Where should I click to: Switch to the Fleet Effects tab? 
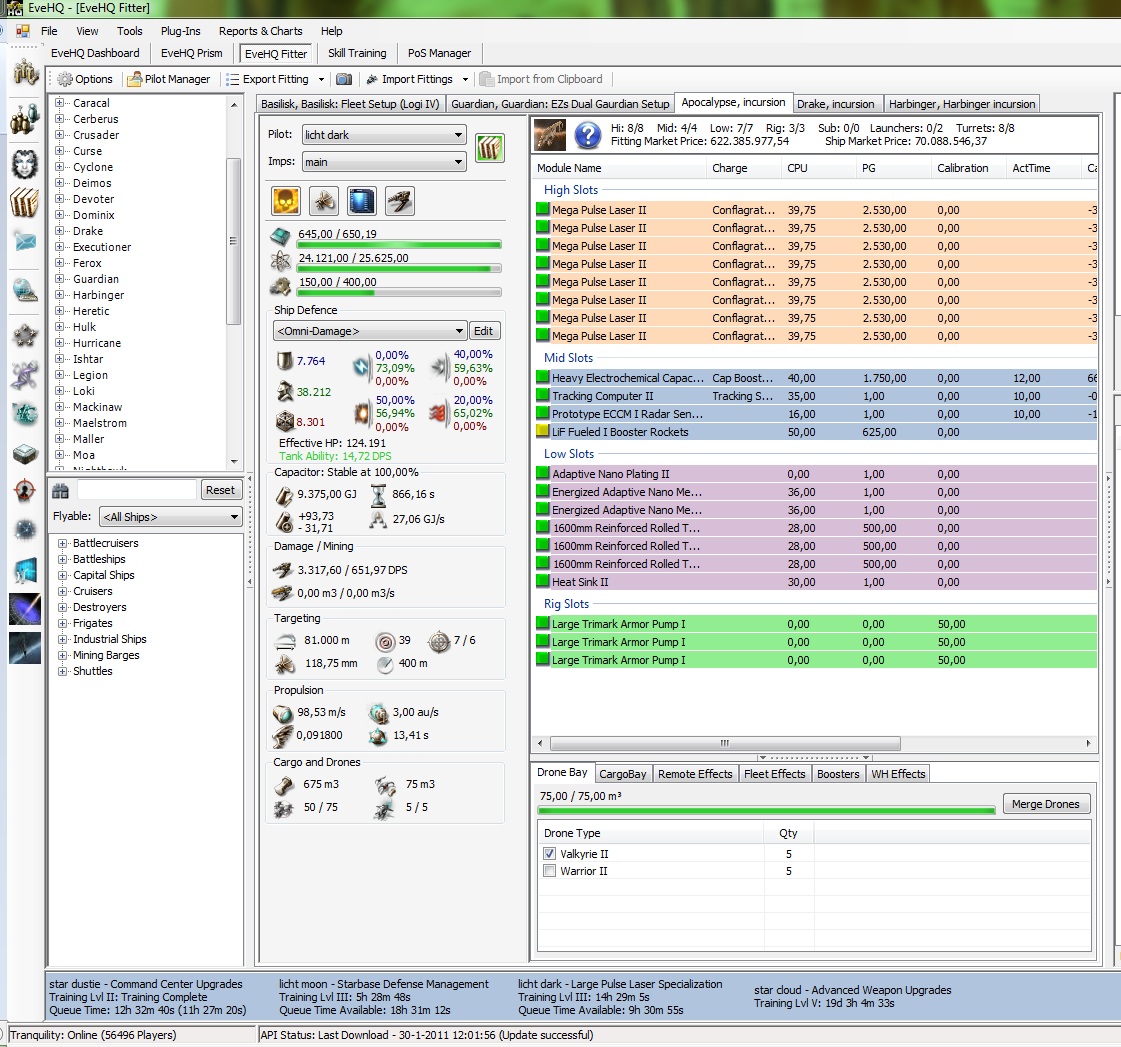[x=774, y=774]
